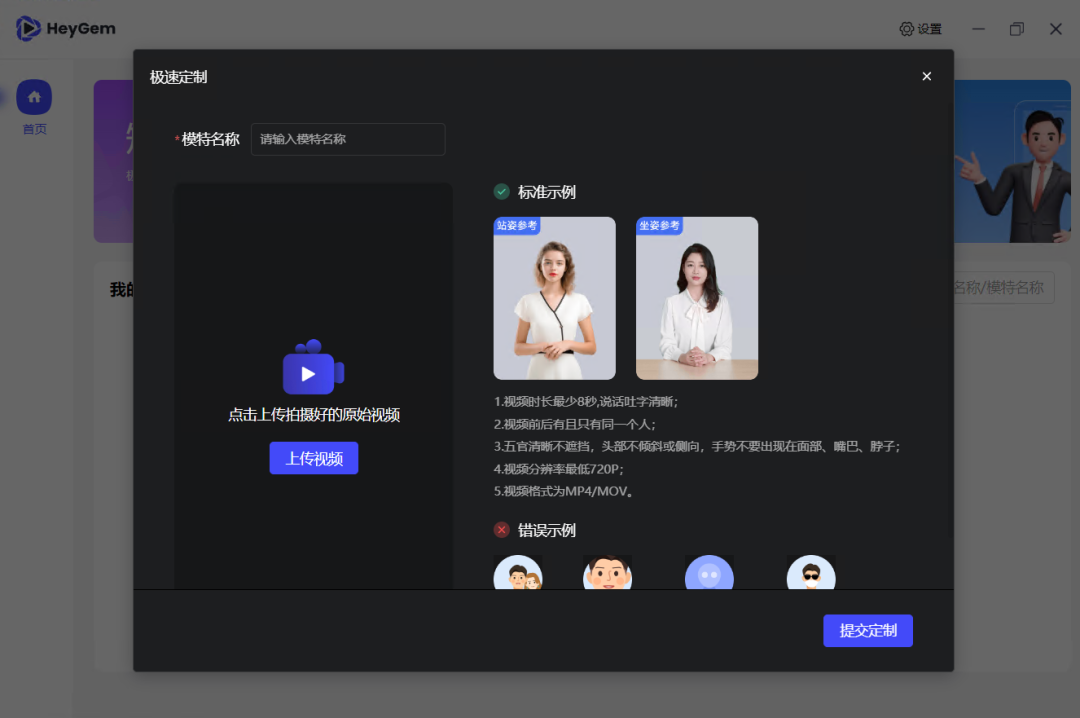Click the red cross icon beside 错误示例

501,530
